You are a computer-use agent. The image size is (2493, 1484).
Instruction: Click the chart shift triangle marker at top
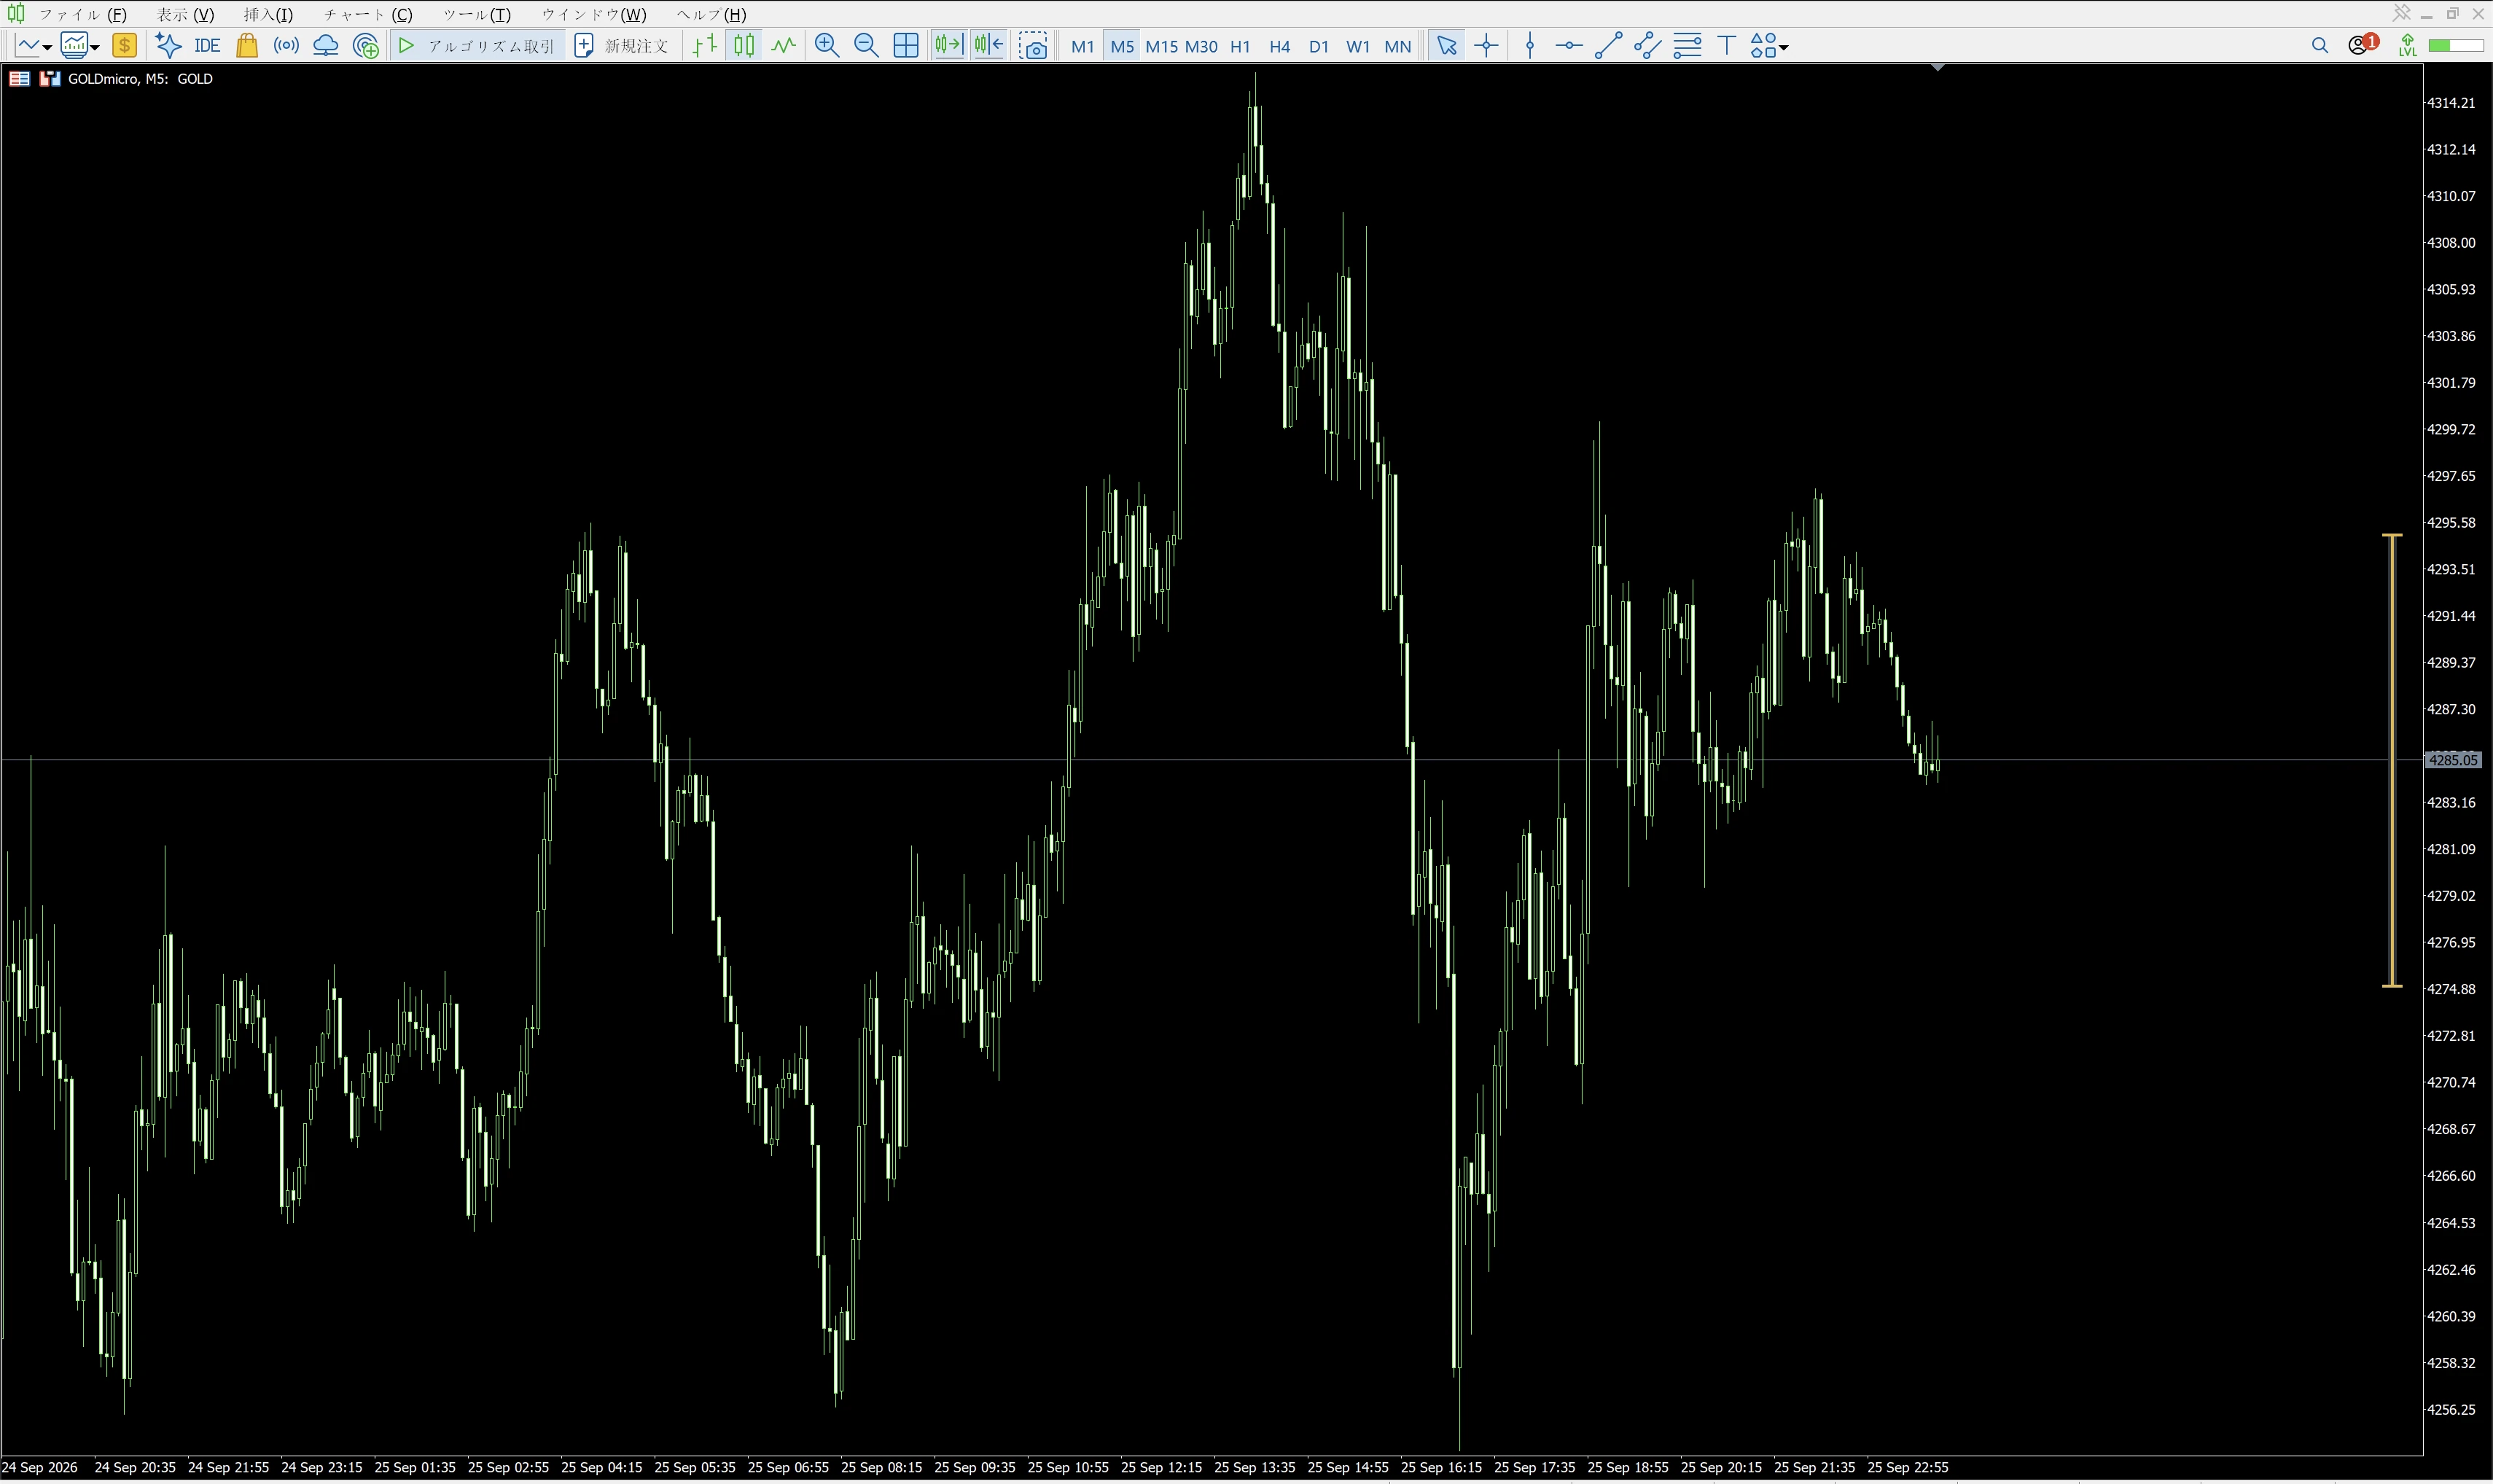[1938, 68]
